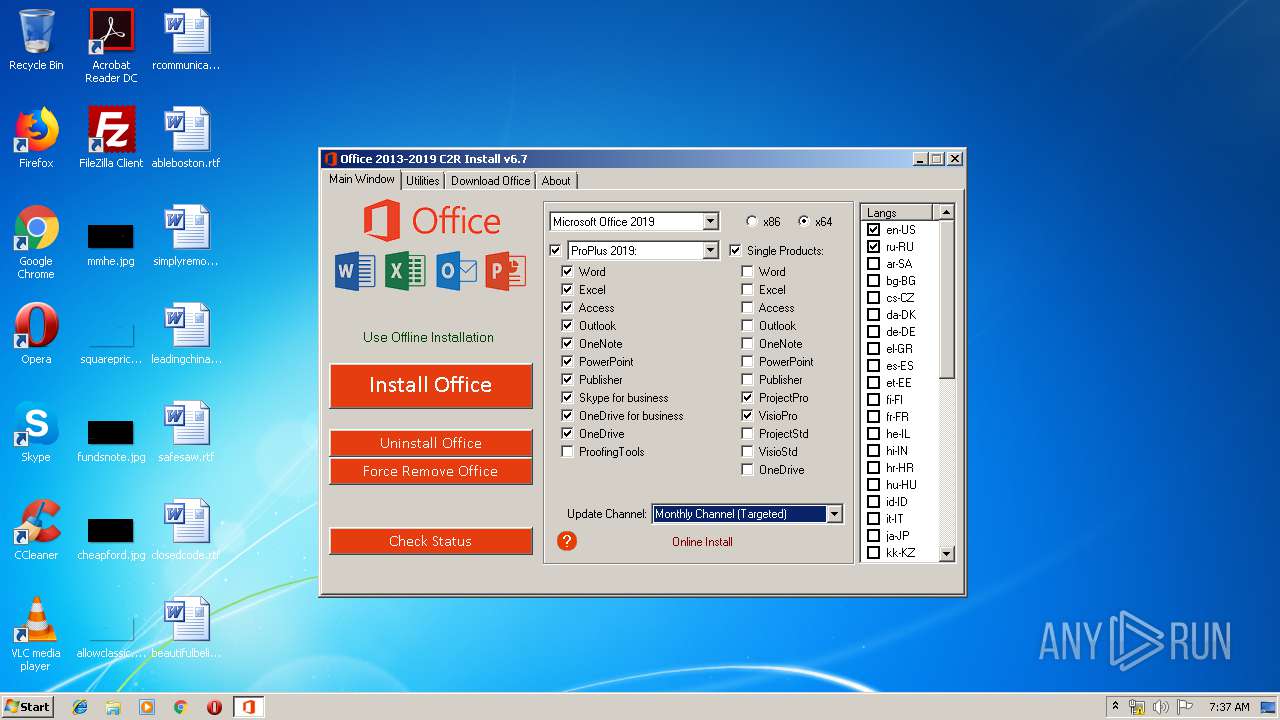Select FileZilla Client desktop icon

click(x=111, y=138)
